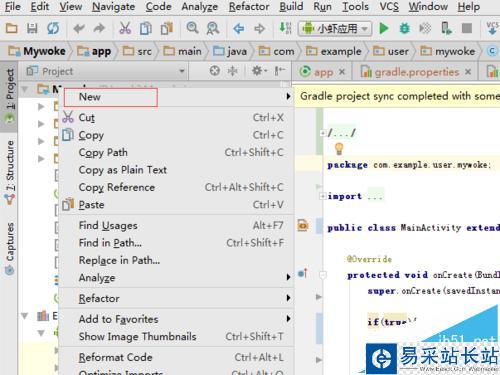Select Copy Reference from context menu
500x375 pixels.
[177, 187]
